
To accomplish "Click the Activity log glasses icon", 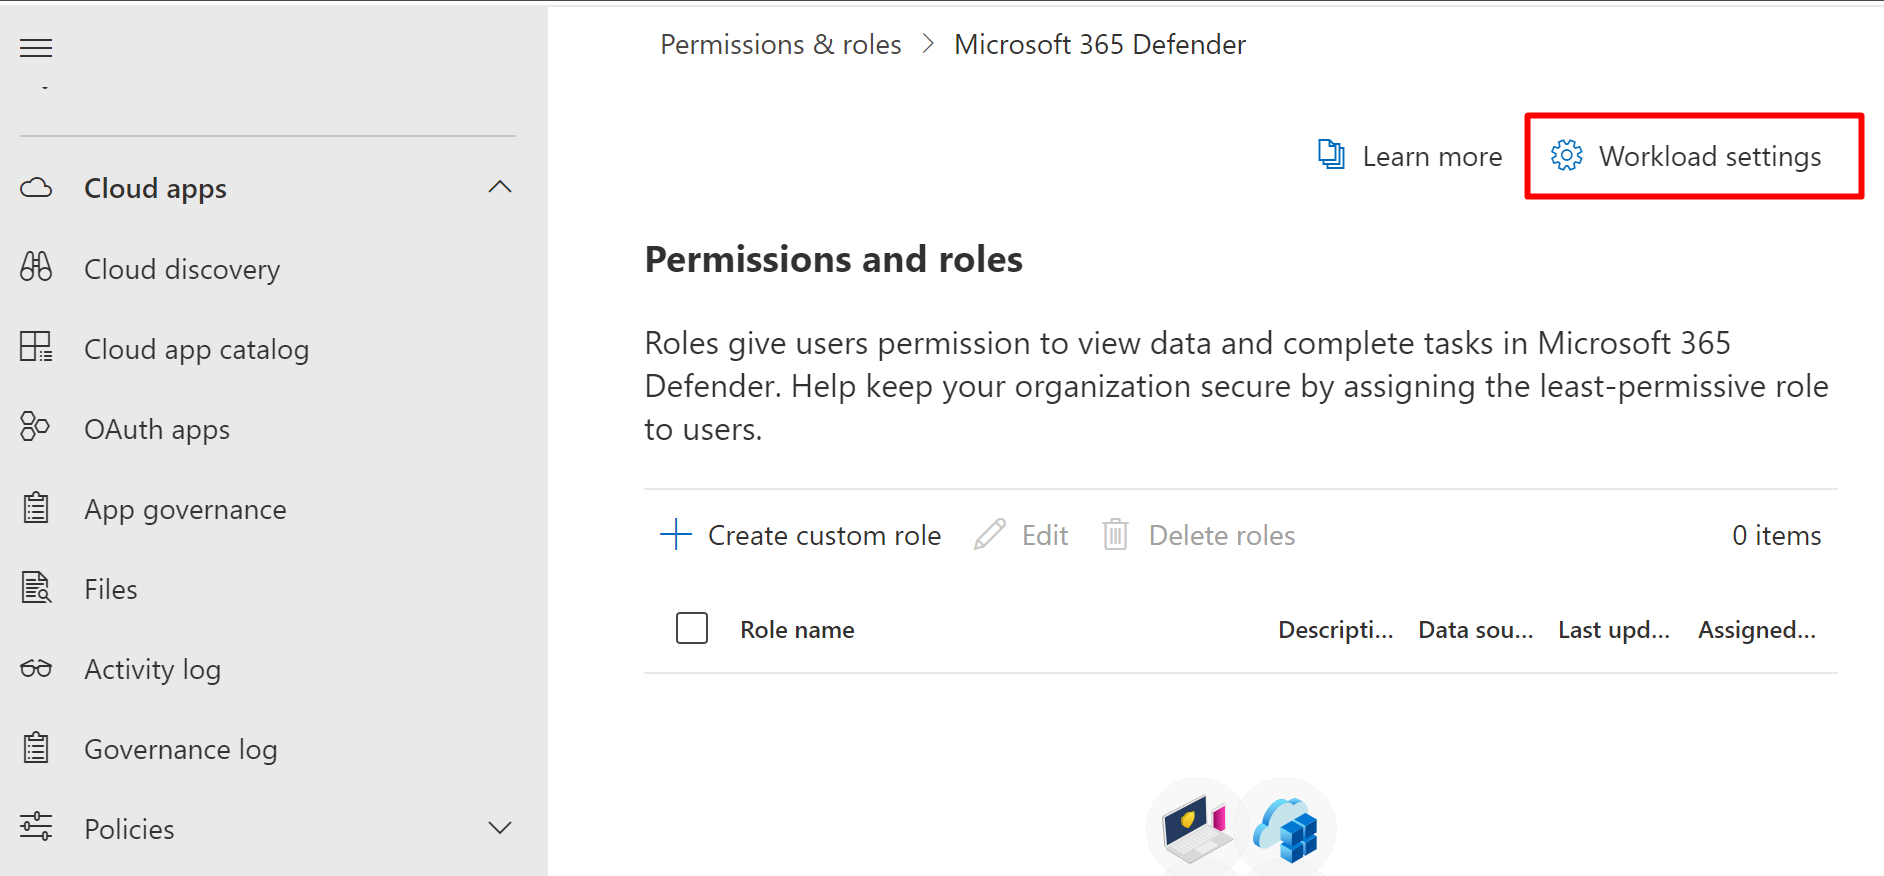I will point(36,668).
